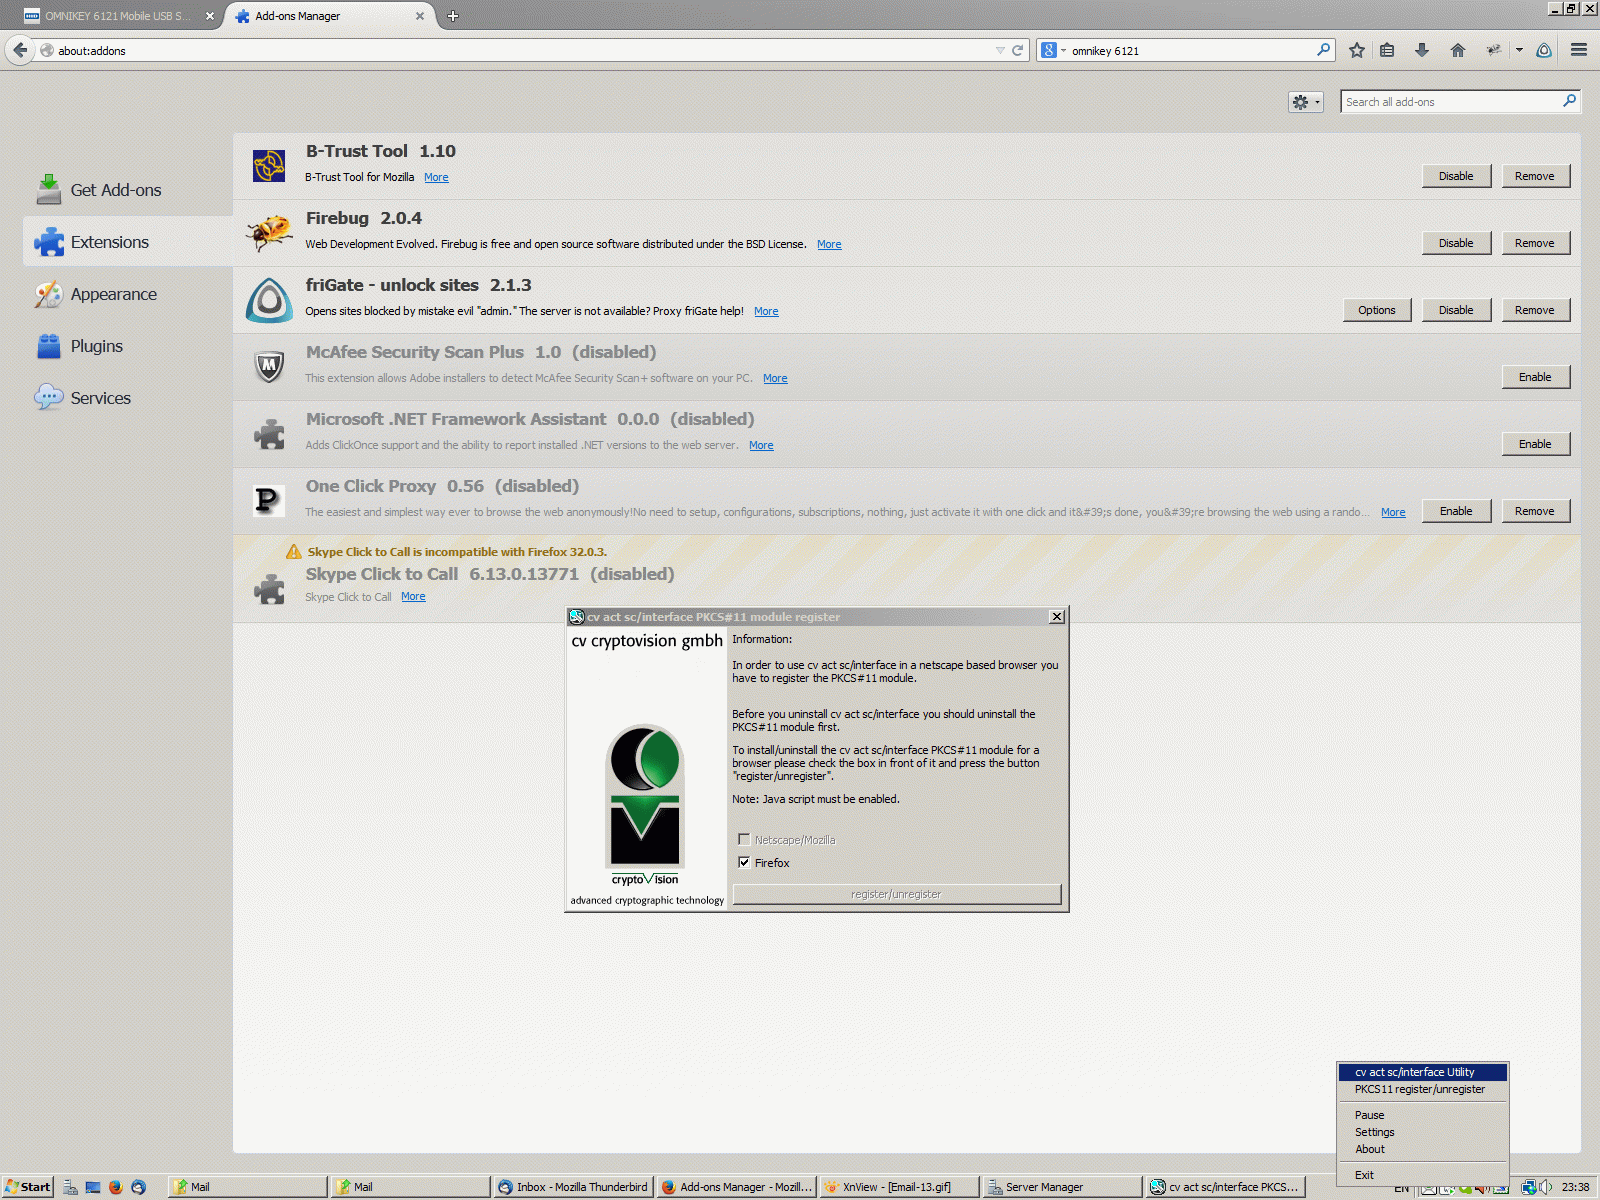Switch to the Server Manager taskbar button
The height and width of the screenshot is (1200, 1600).
pyautogui.click(x=1062, y=1187)
